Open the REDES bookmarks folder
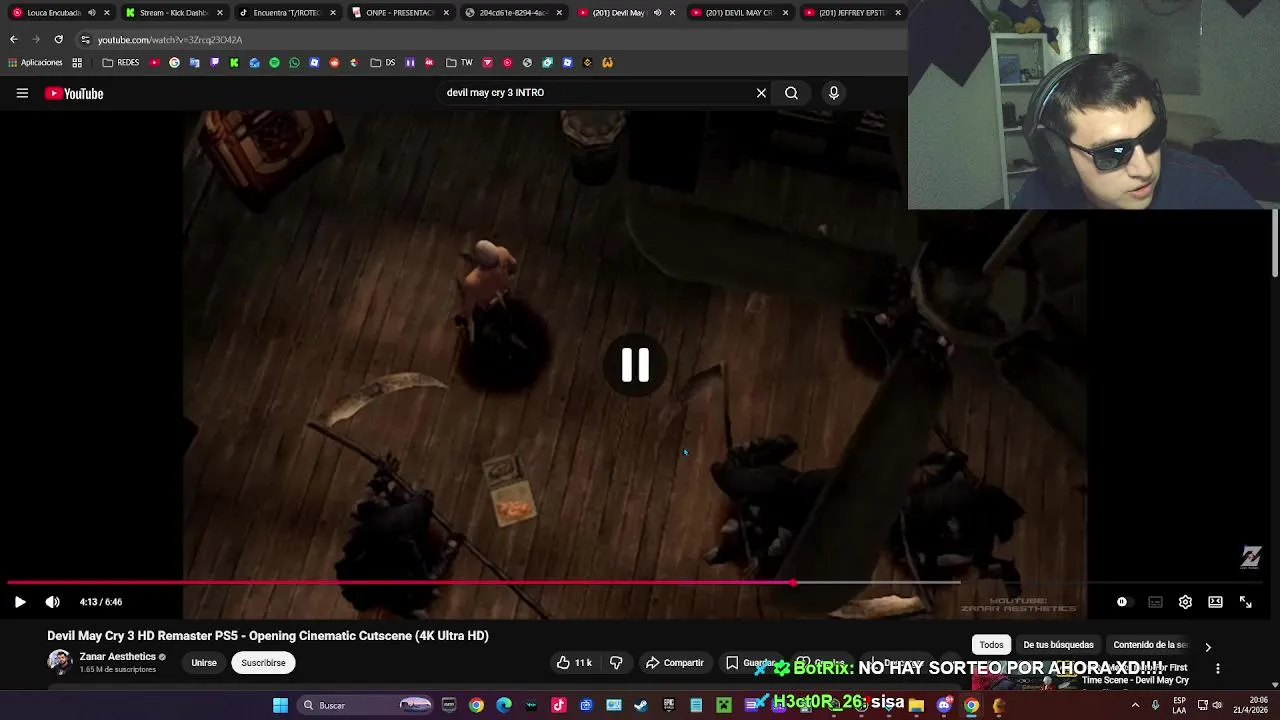Screen dimensions: 1280x720 120,62
